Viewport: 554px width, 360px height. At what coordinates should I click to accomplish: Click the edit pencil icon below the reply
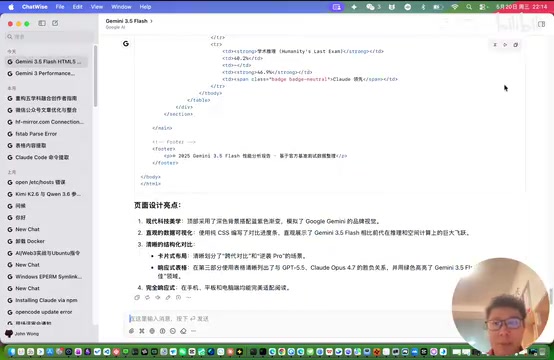tap(168, 297)
